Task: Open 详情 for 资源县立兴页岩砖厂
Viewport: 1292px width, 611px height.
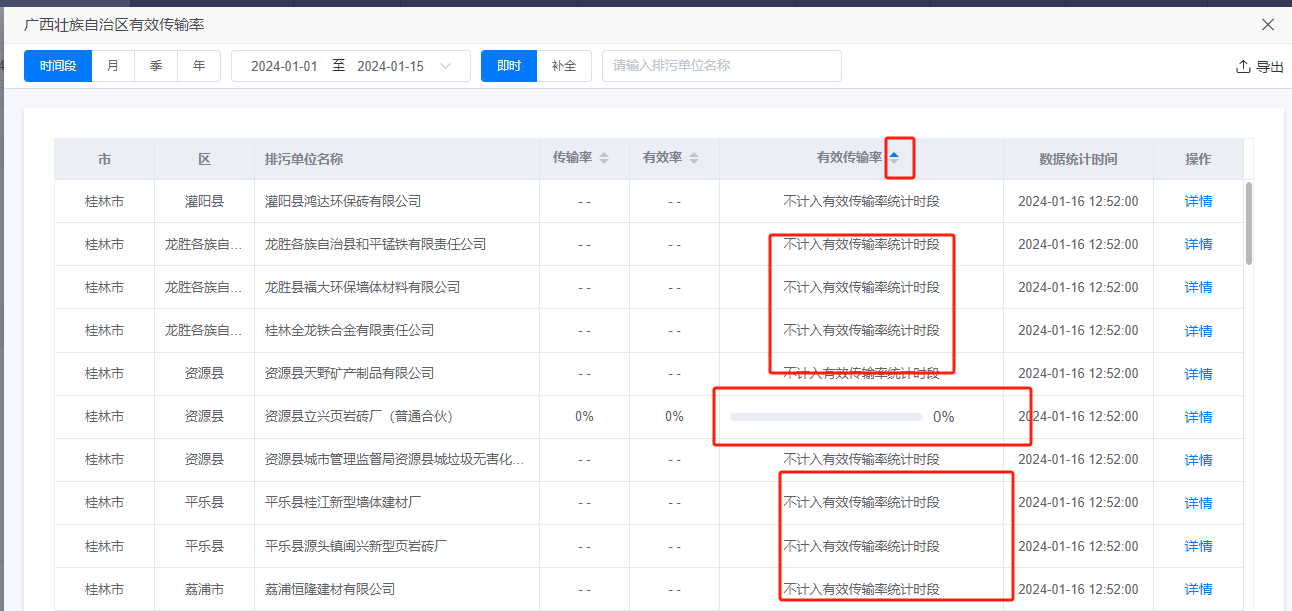Action: 1198,416
